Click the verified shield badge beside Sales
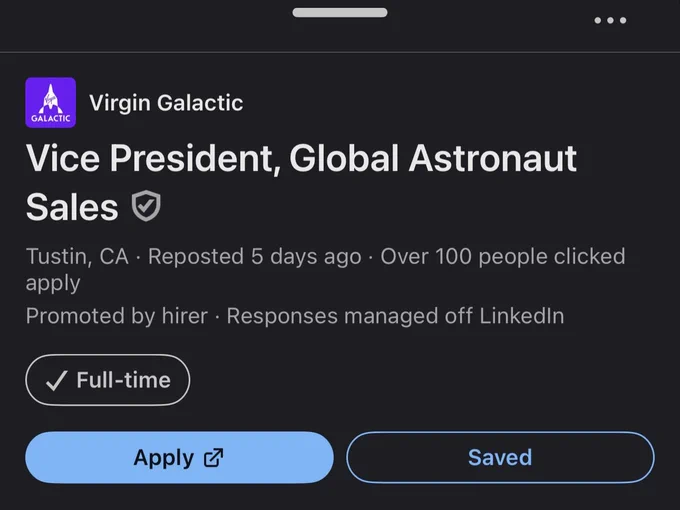 [x=146, y=206]
